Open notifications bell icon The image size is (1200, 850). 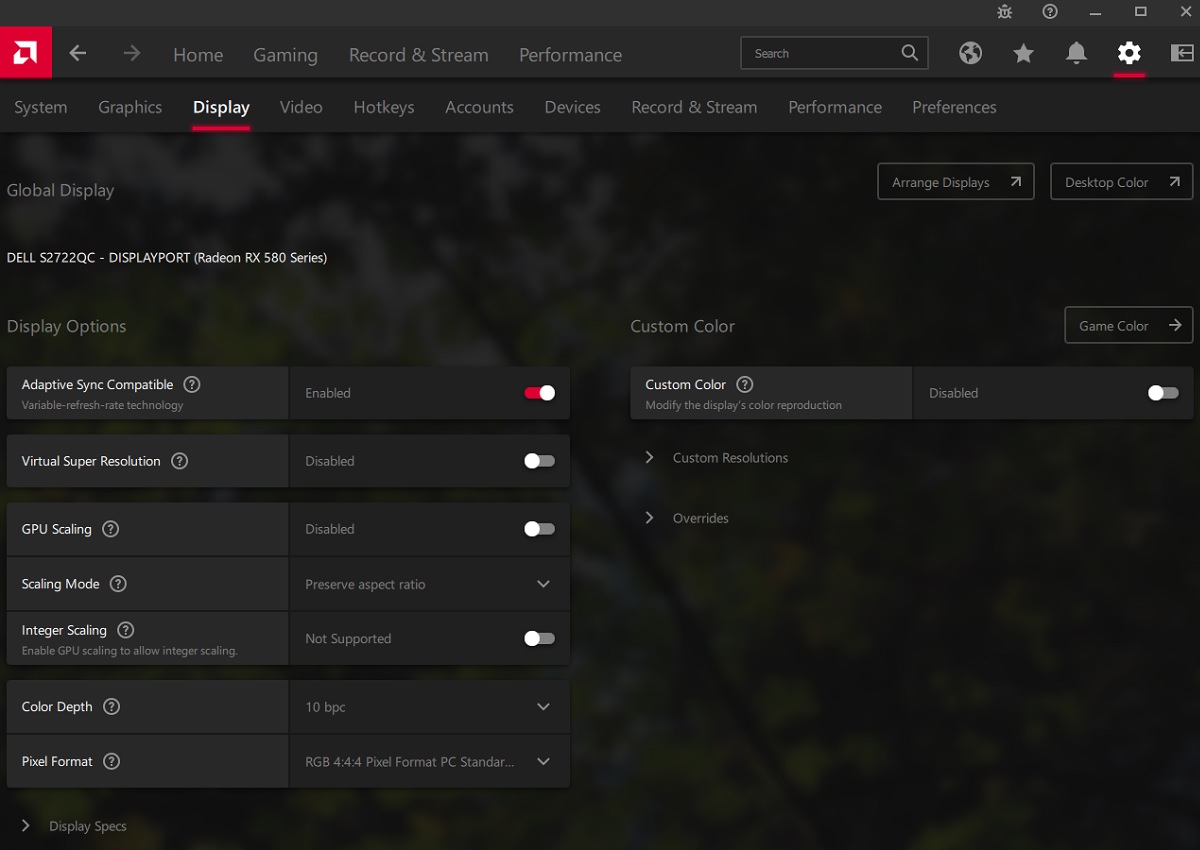[x=1076, y=53]
